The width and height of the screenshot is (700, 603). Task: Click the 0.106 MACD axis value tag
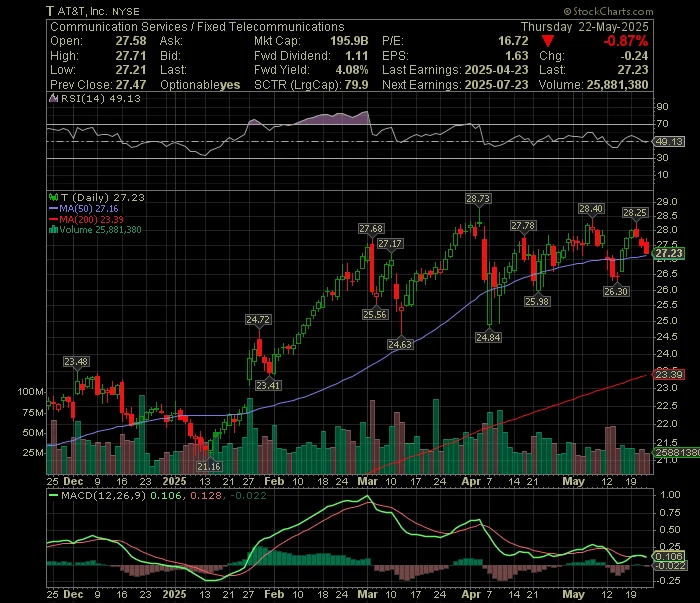(669, 557)
